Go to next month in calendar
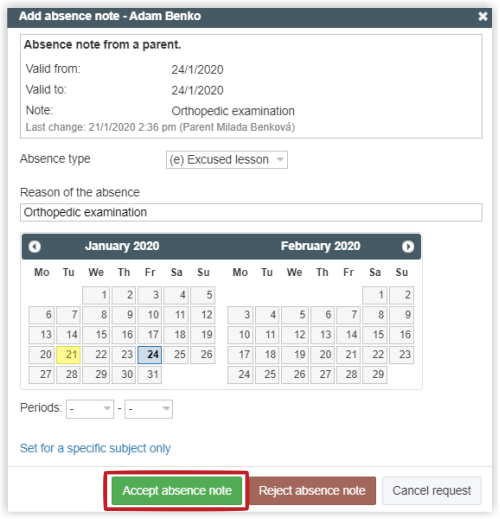Screen dimensions: 500x519 408,247
